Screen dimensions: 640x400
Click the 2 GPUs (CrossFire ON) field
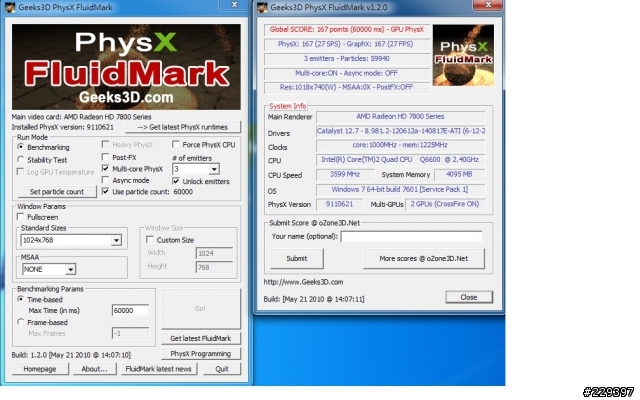coord(445,204)
